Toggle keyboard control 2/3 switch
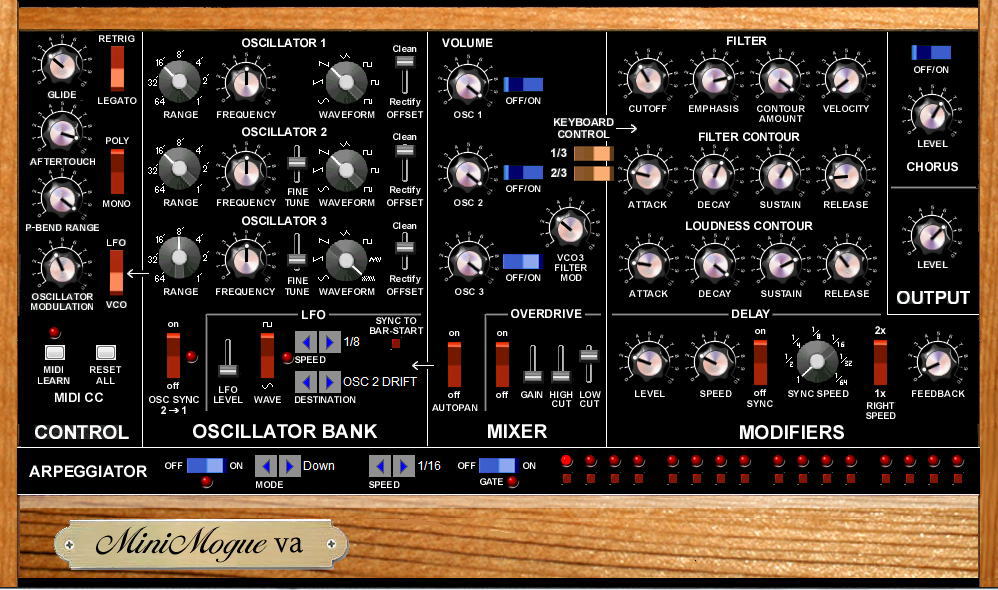Image resolution: width=998 pixels, height=590 pixels. [x=593, y=173]
